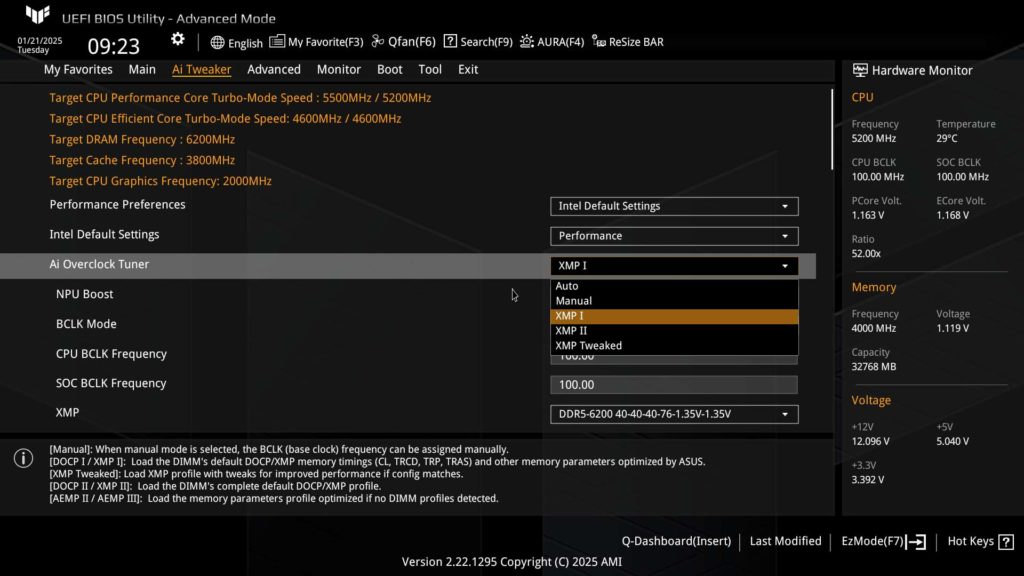Click Target CPU Performance Core Turbo-Mode text

pyautogui.click(x=240, y=98)
